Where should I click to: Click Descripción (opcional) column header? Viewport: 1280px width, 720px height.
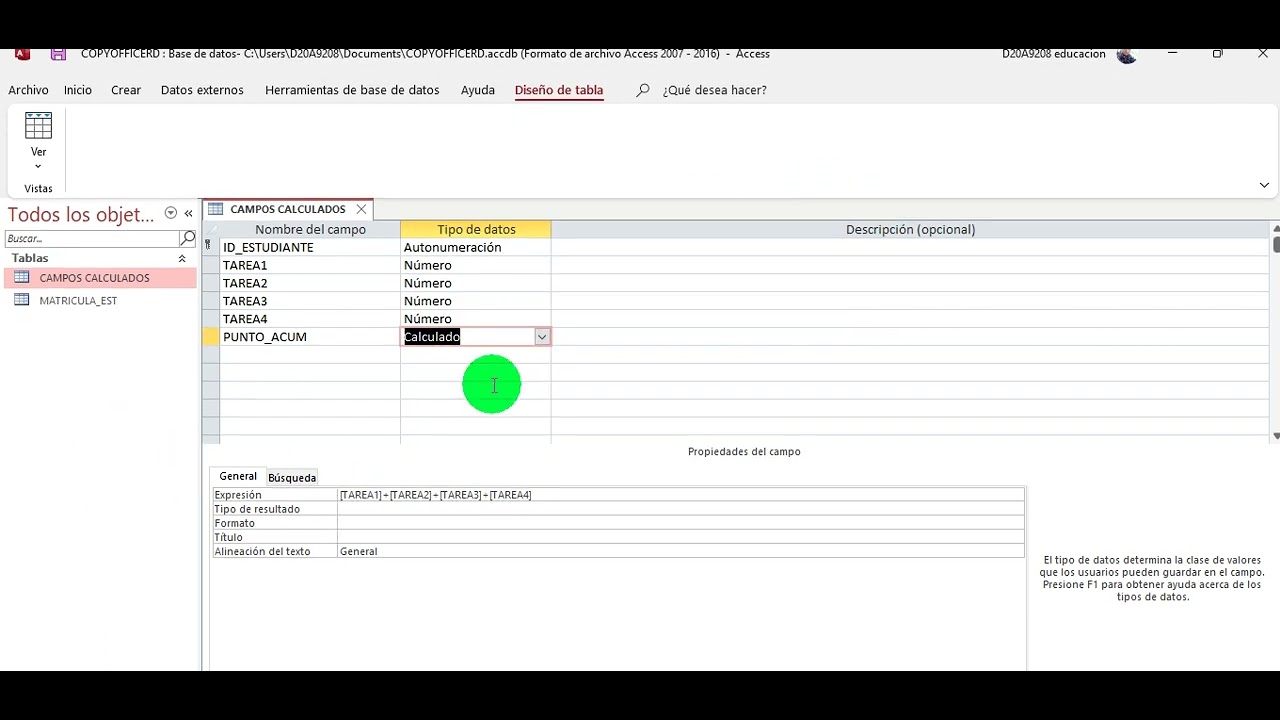[910, 229]
